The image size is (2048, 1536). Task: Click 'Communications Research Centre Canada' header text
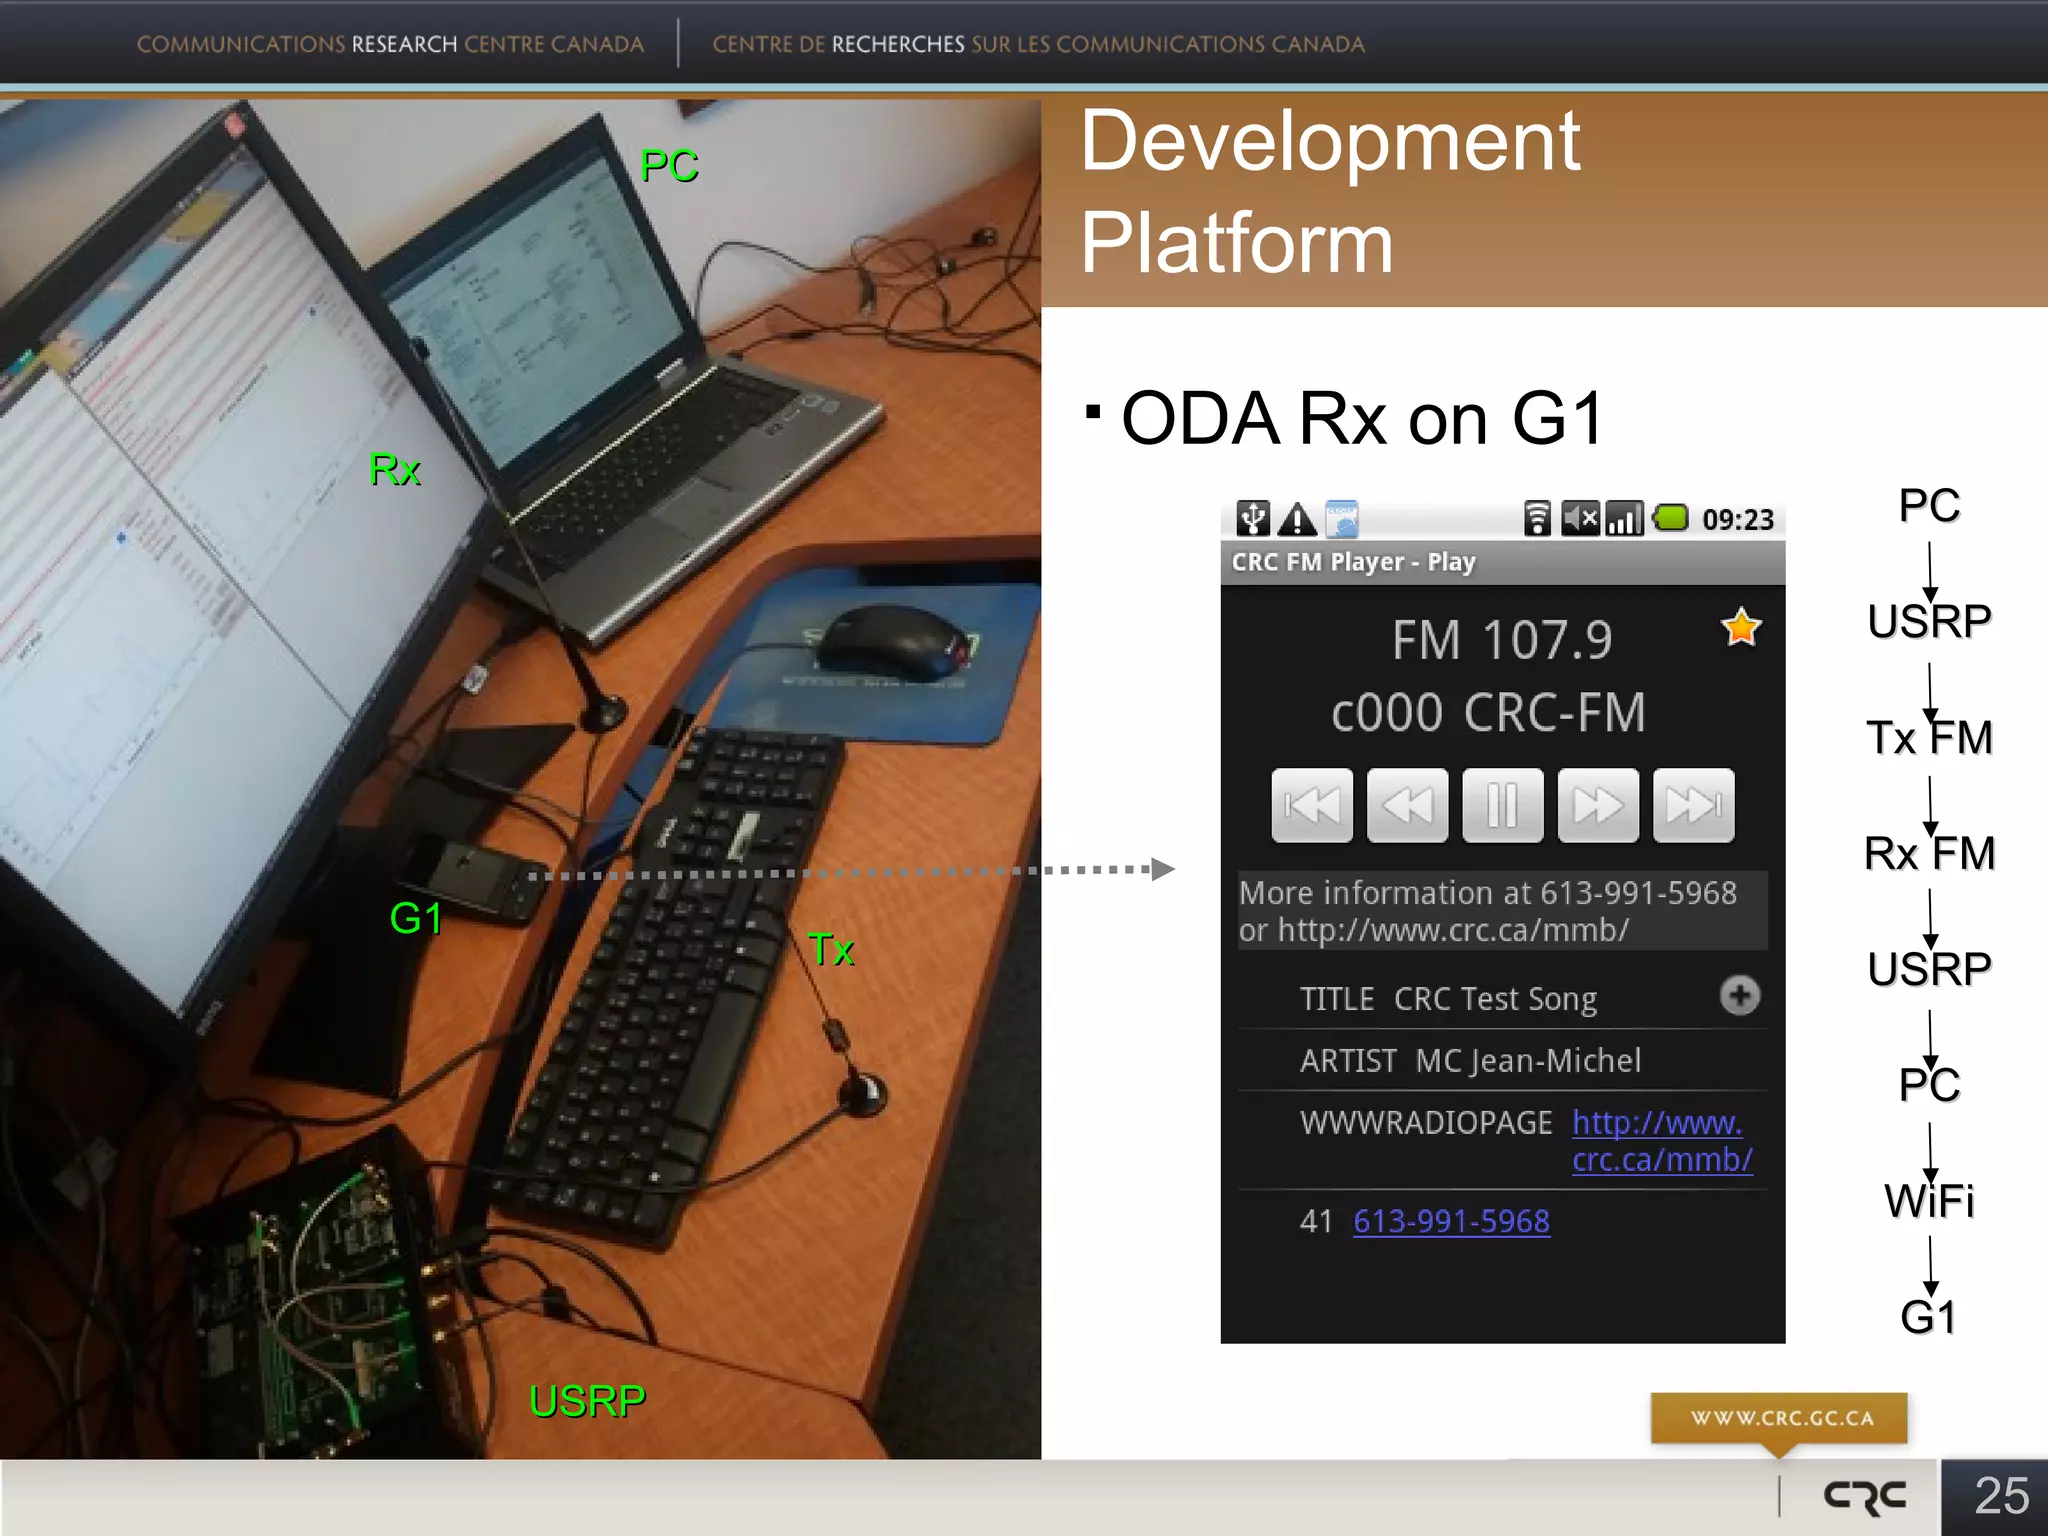tap(390, 44)
